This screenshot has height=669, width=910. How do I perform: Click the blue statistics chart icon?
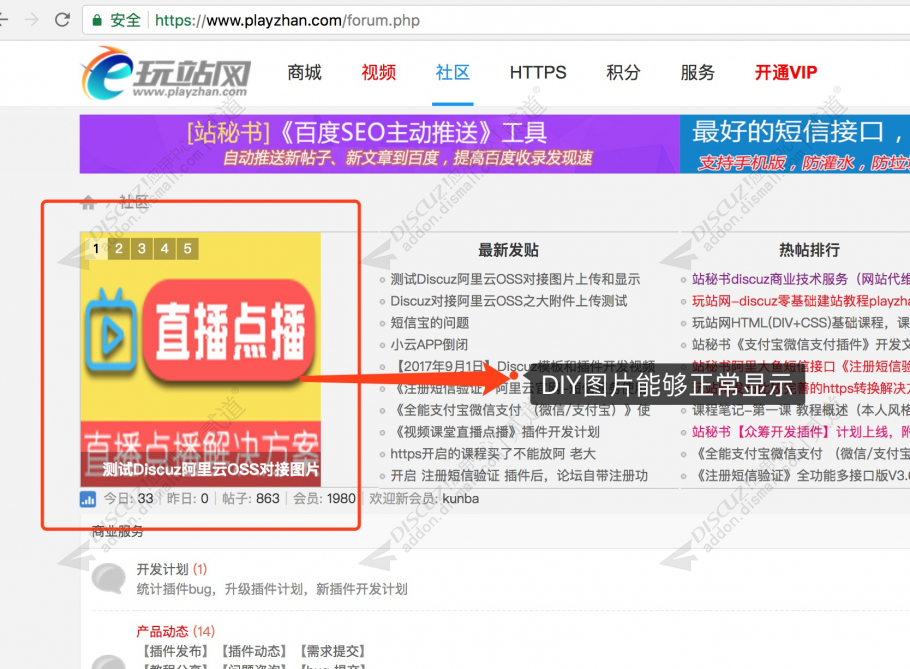[x=88, y=499]
